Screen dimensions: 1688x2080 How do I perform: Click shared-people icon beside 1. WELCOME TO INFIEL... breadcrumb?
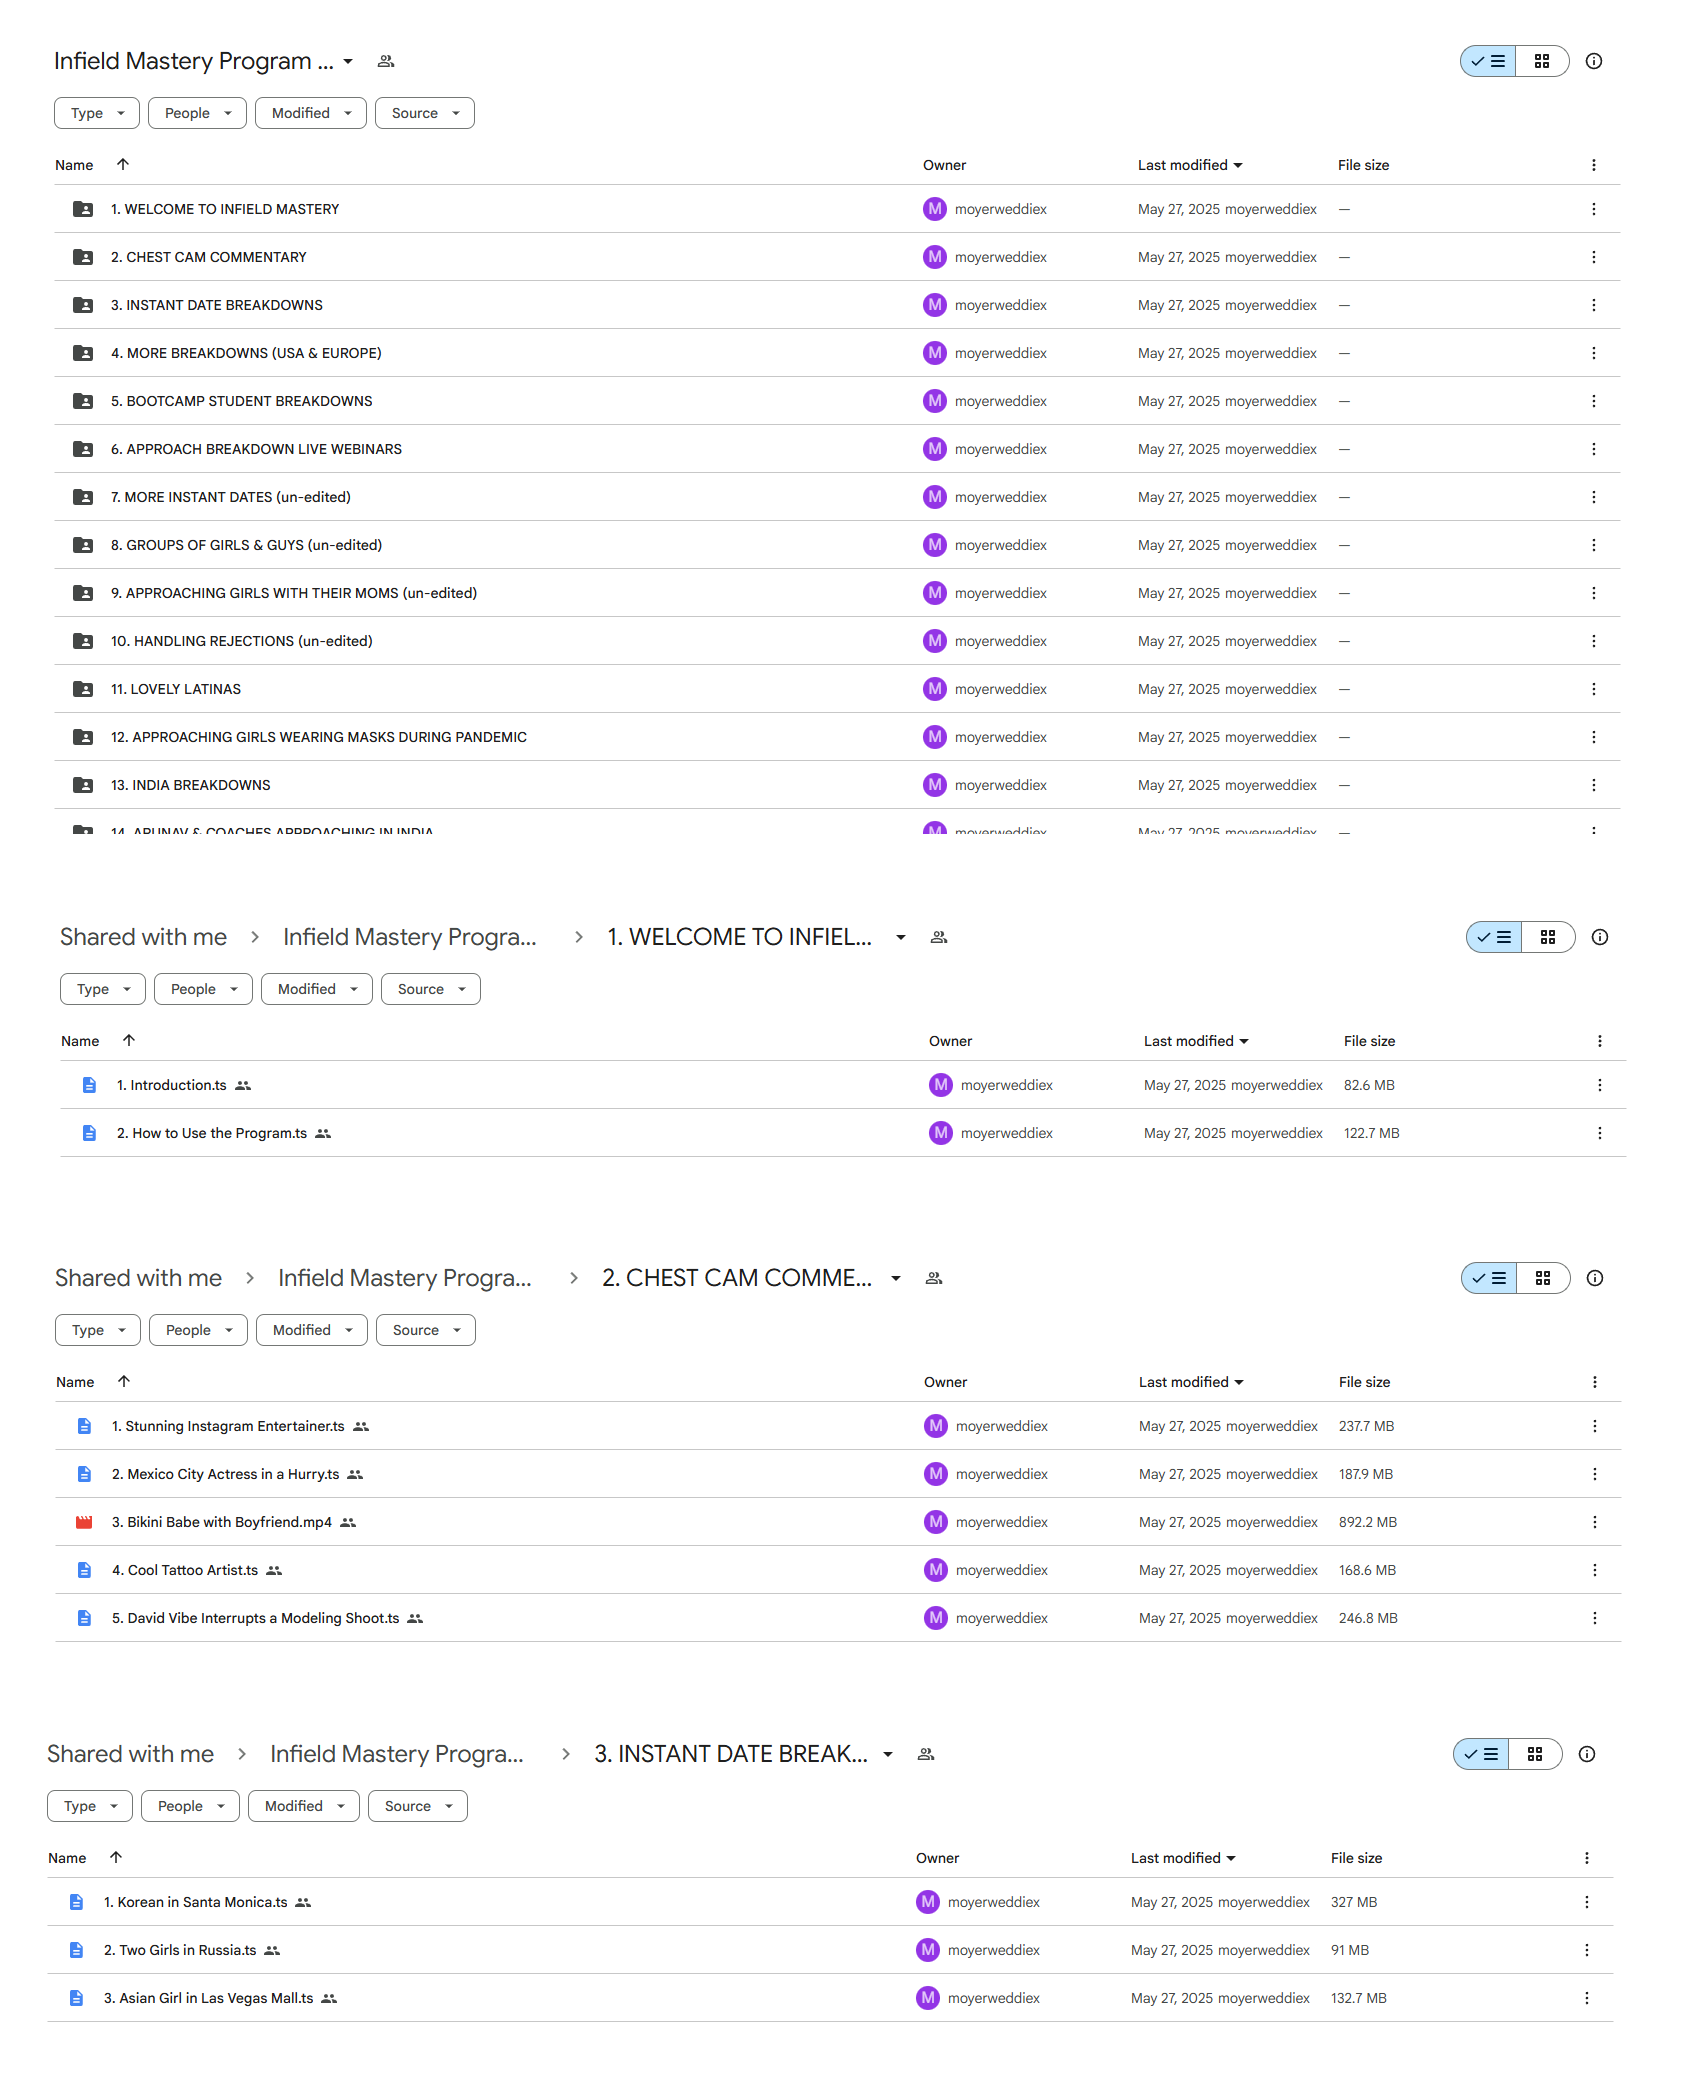pyautogui.click(x=939, y=937)
